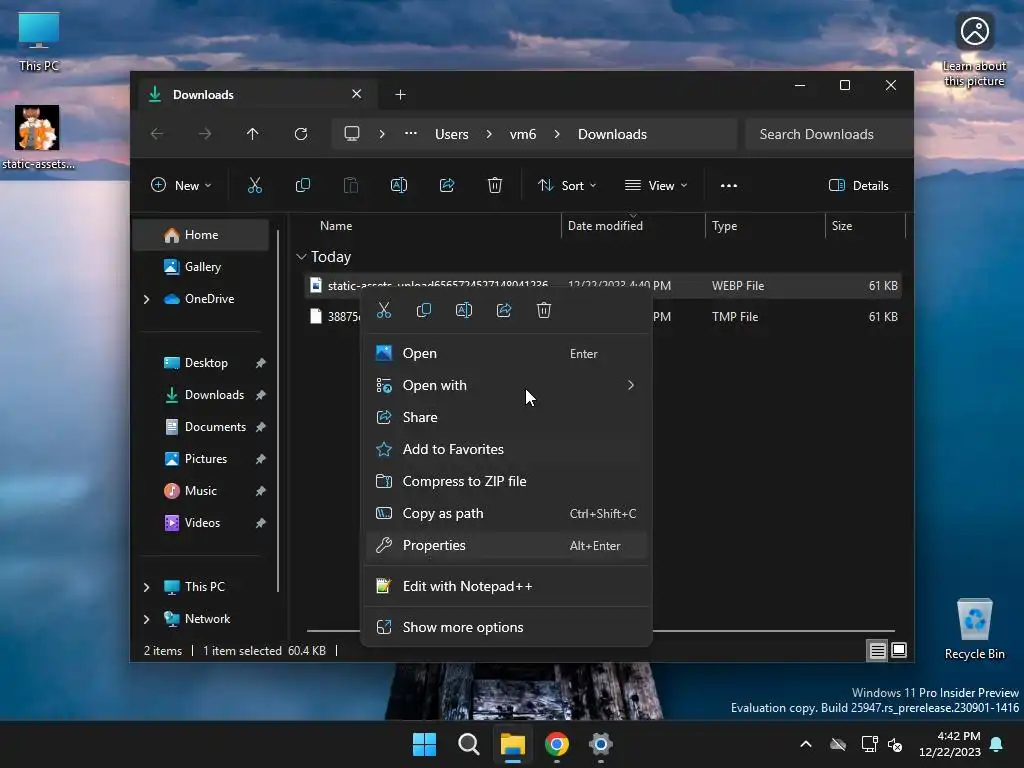This screenshot has width=1024, height=768.
Task: Open Google Chrome from the taskbar
Action: 556,744
